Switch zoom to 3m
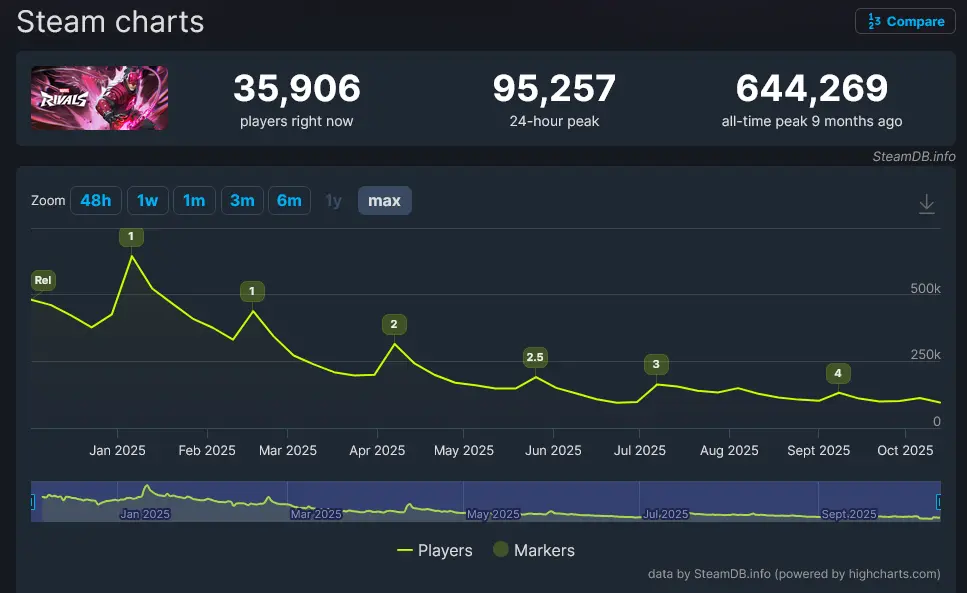The height and width of the screenshot is (593, 967). click(x=242, y=201)
